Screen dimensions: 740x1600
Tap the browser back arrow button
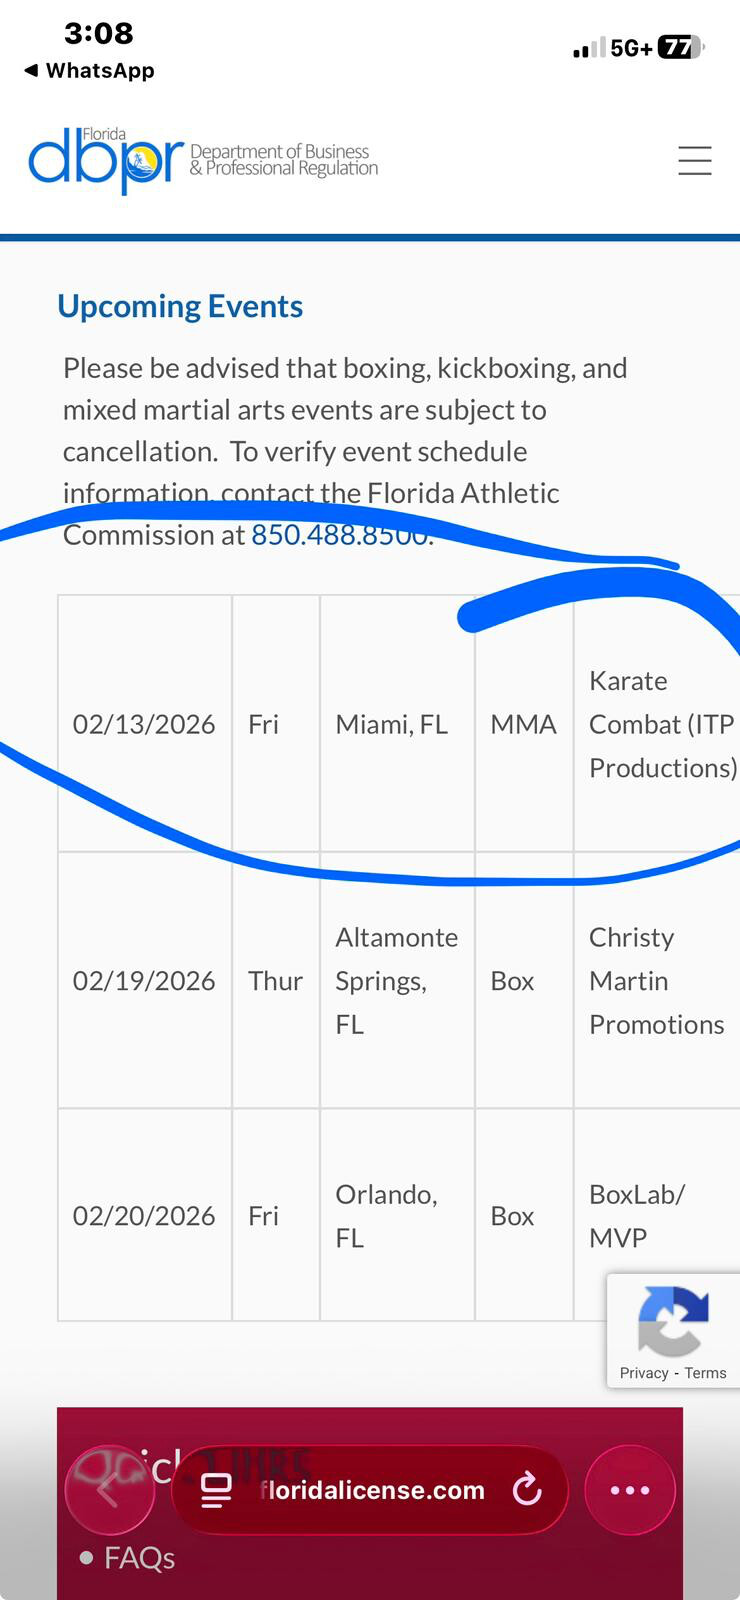click(109, 1490)
